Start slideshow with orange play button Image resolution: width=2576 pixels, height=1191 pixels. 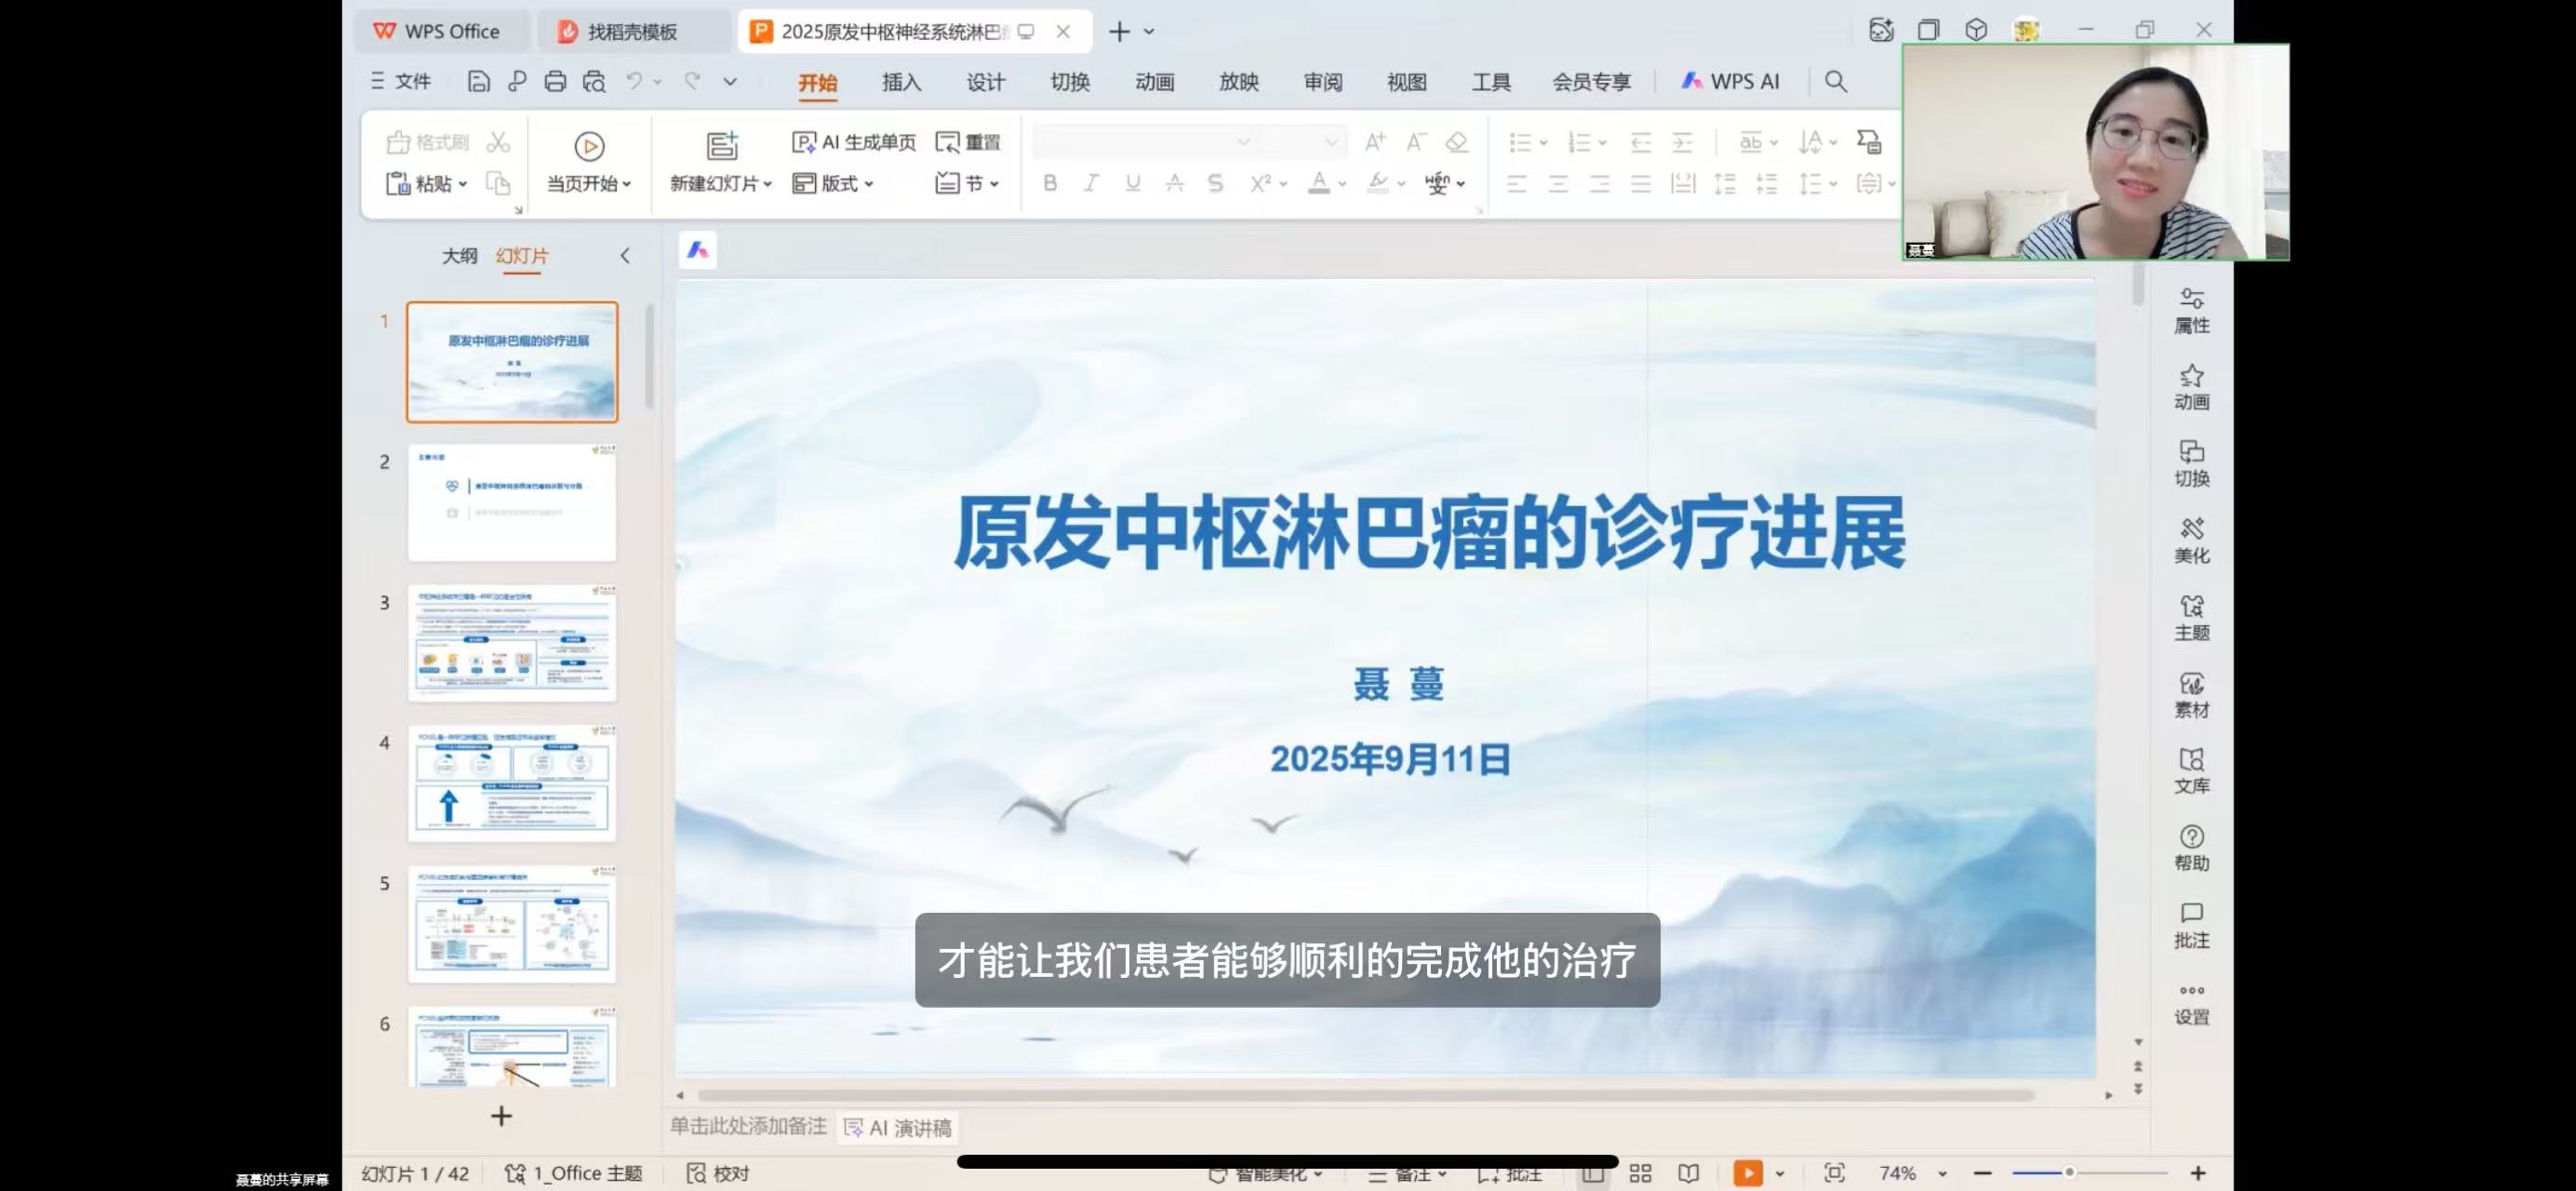pos(1747,1172)
